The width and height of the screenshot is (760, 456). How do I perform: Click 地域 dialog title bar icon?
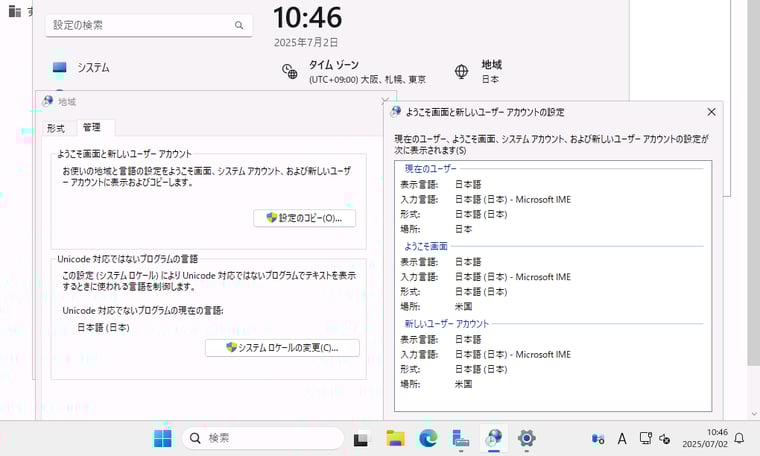[x=48, y=101]
